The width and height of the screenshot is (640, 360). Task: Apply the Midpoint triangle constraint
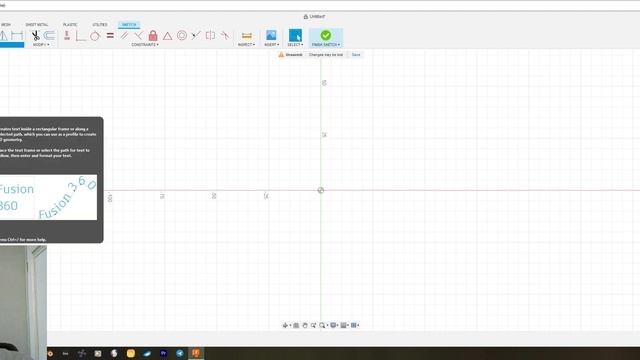point(167,36)
